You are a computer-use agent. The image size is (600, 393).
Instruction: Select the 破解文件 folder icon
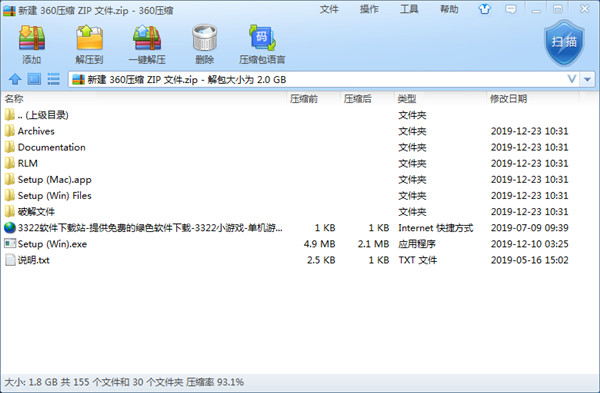[10, 211]
